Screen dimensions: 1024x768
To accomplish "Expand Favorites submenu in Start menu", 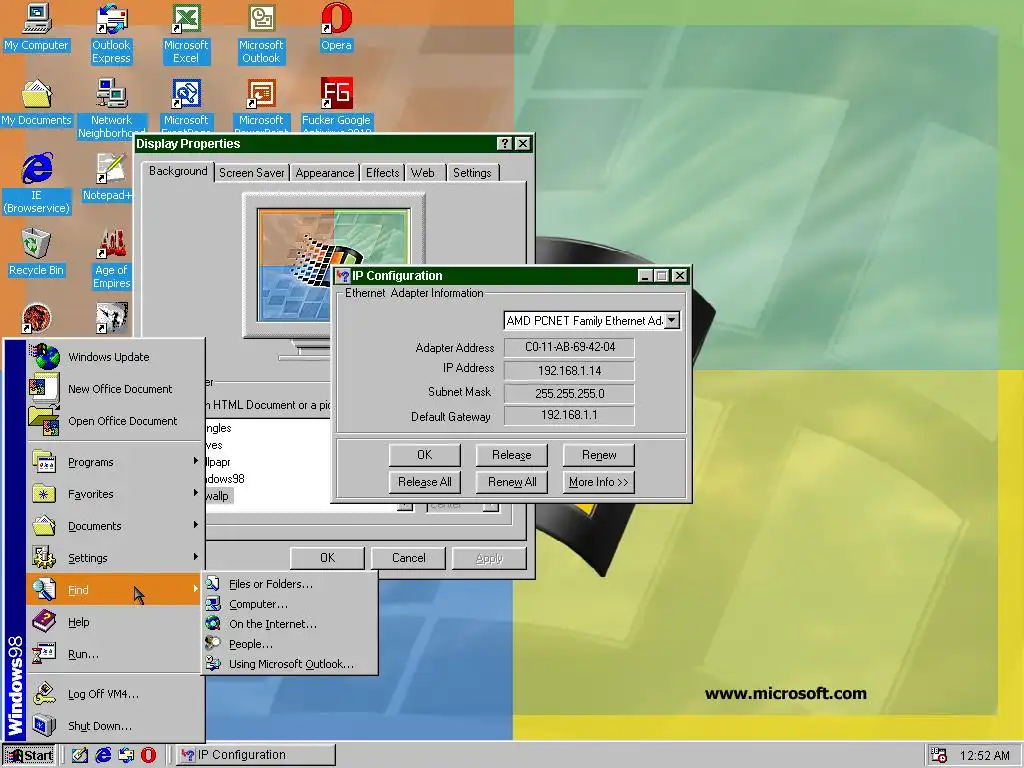I will [x=115, y=494].
